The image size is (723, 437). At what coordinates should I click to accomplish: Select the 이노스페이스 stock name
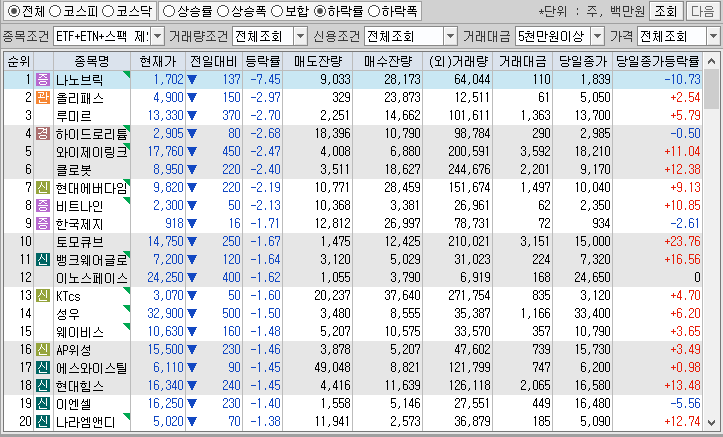[91, 278]
